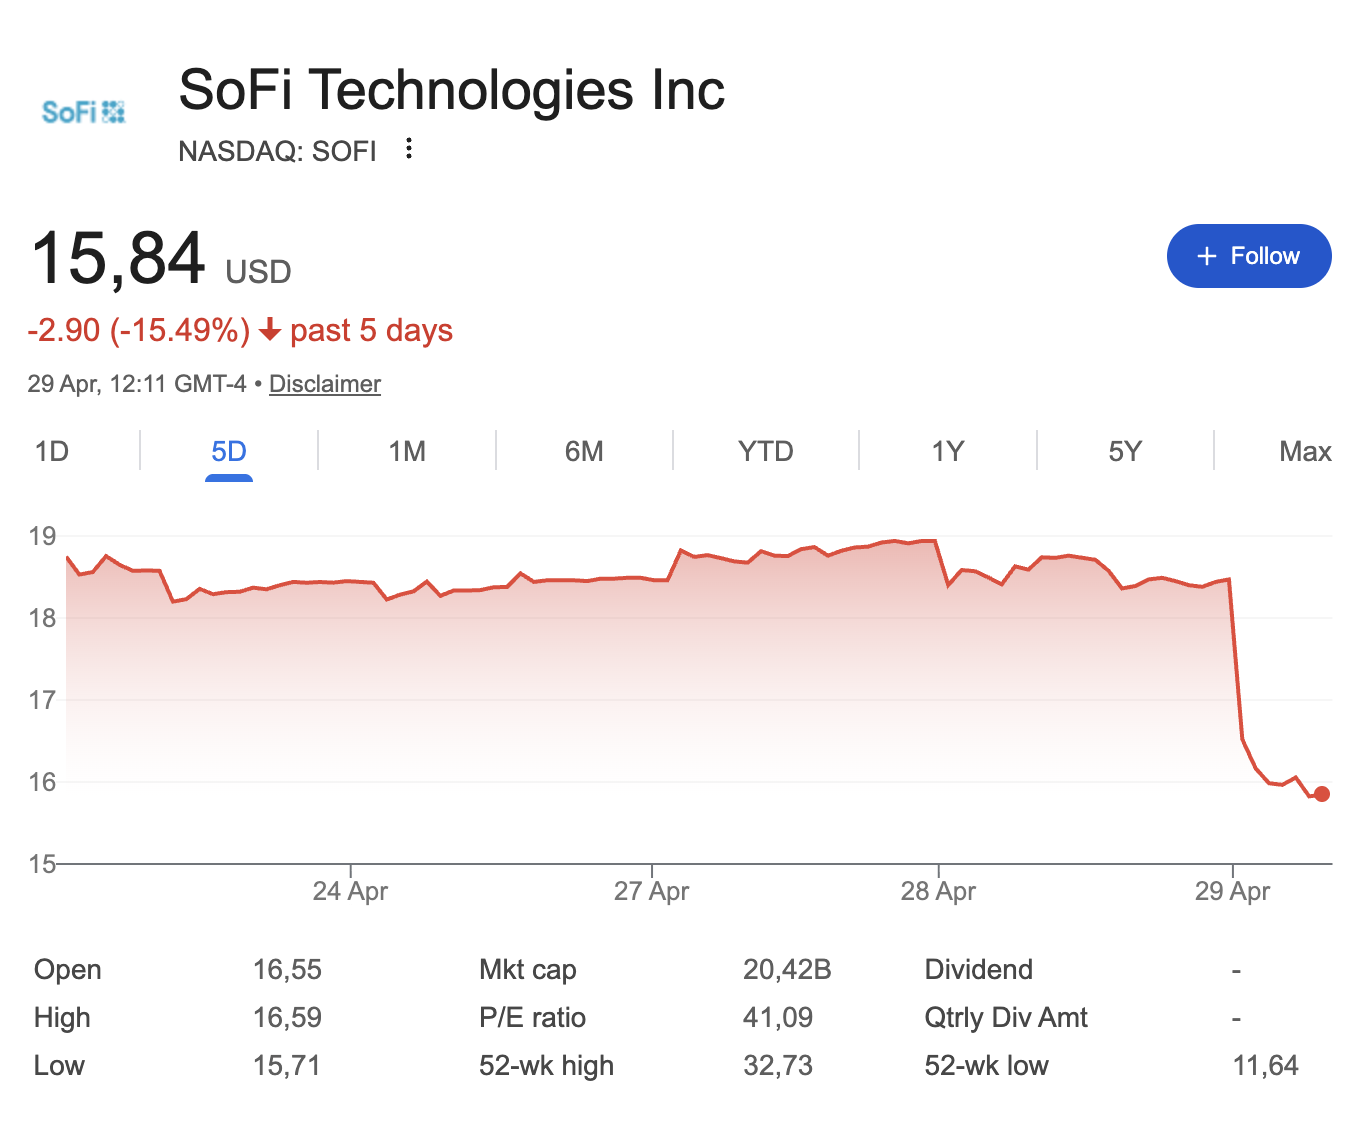1362x1132 pixels.
Task: Click the plus icon inside the Follow button
Action: 1206,256
